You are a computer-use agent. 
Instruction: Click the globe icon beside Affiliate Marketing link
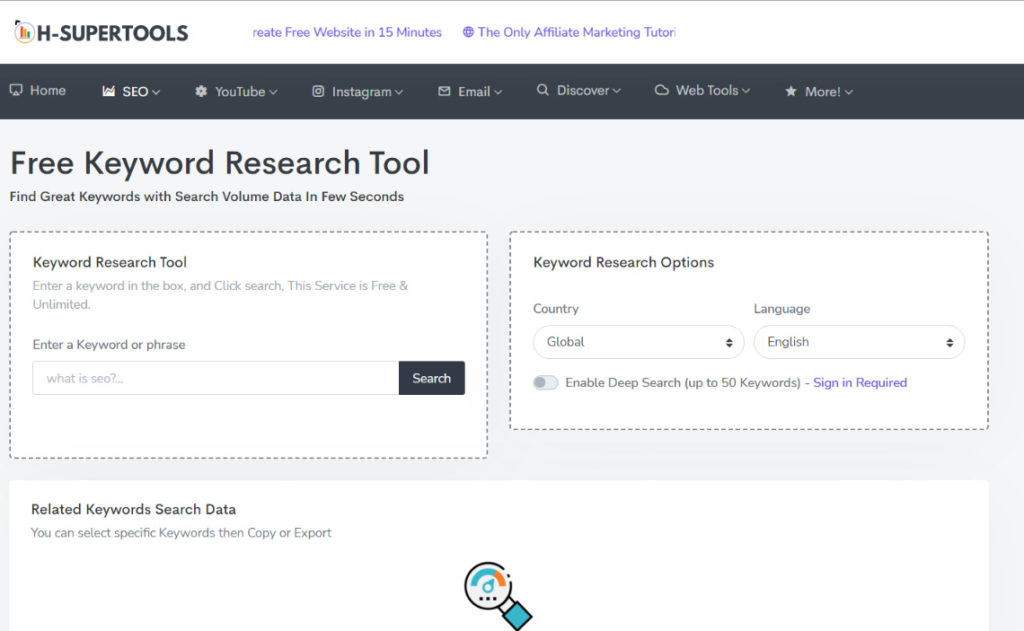(468, 32)
